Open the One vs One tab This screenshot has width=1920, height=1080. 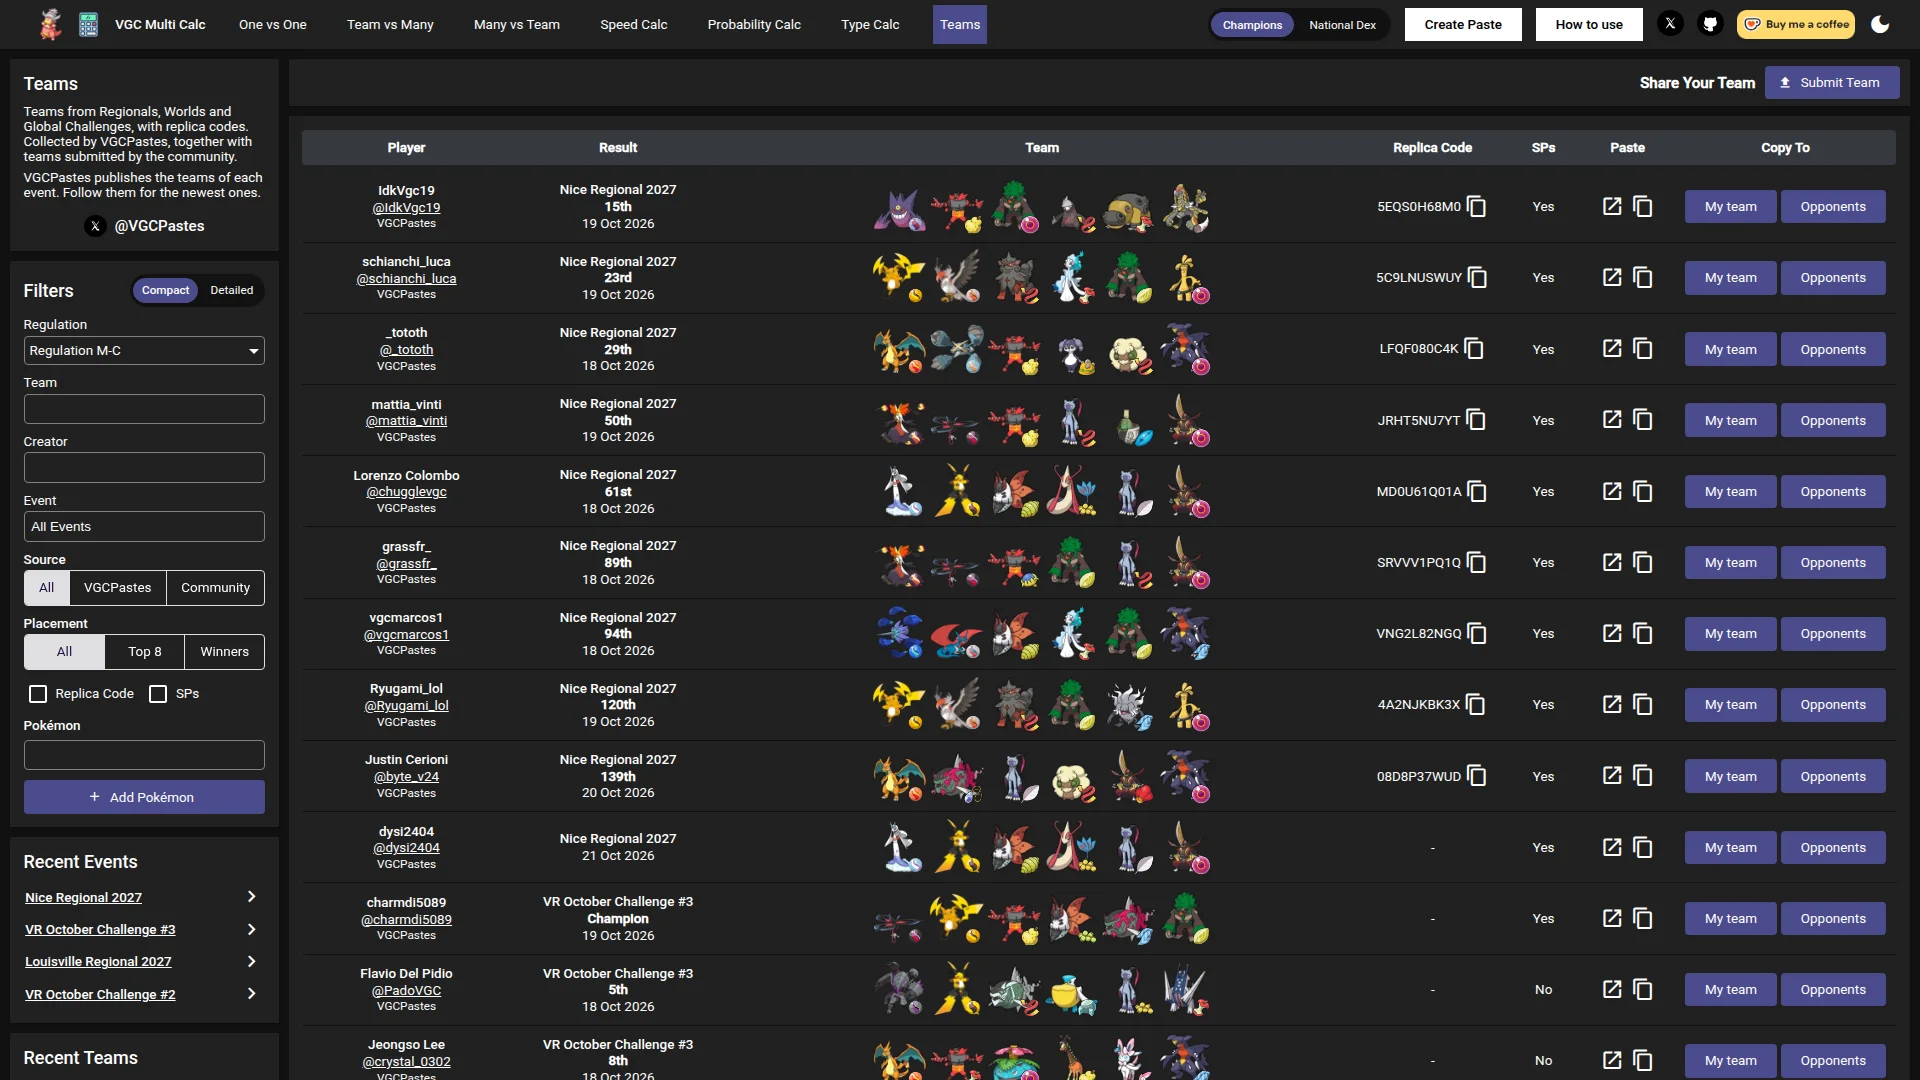[273, 25]
